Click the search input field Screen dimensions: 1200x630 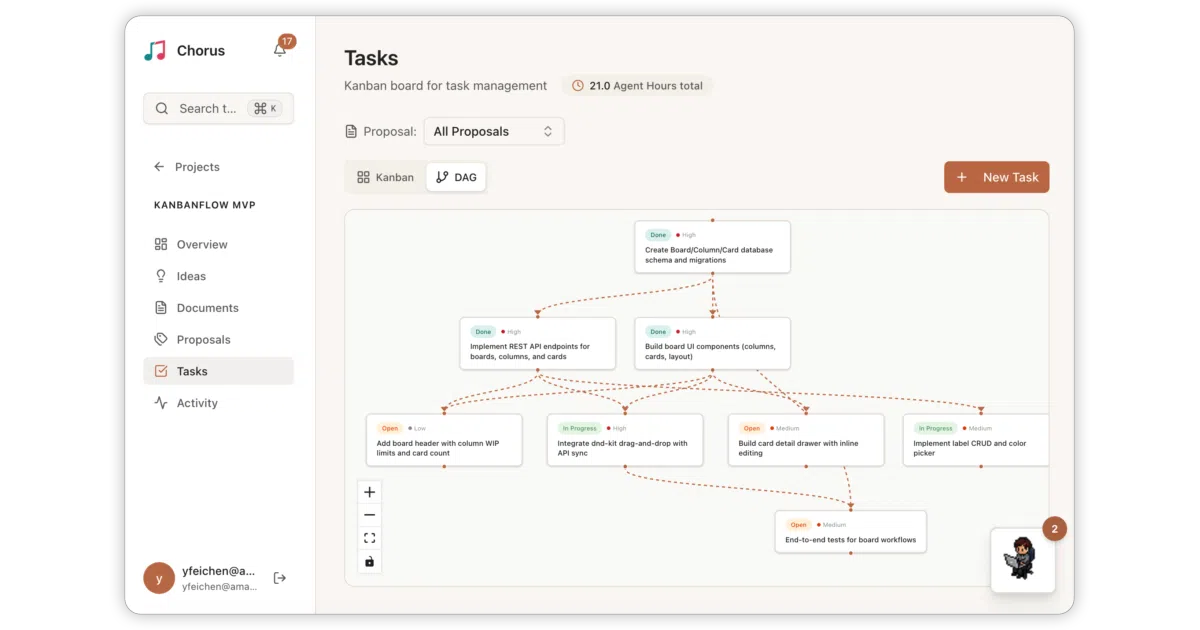(x=219, y=108)
